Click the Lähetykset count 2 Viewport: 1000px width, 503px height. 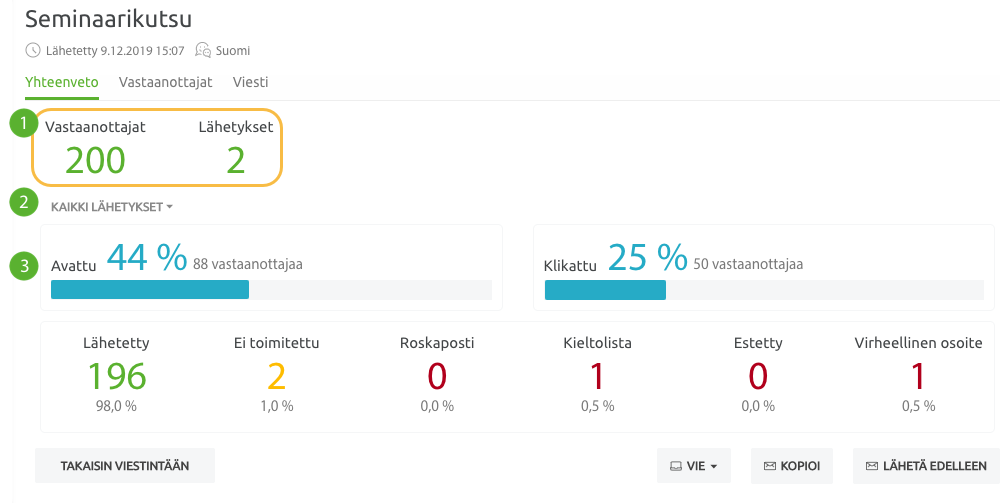(235, 160)
